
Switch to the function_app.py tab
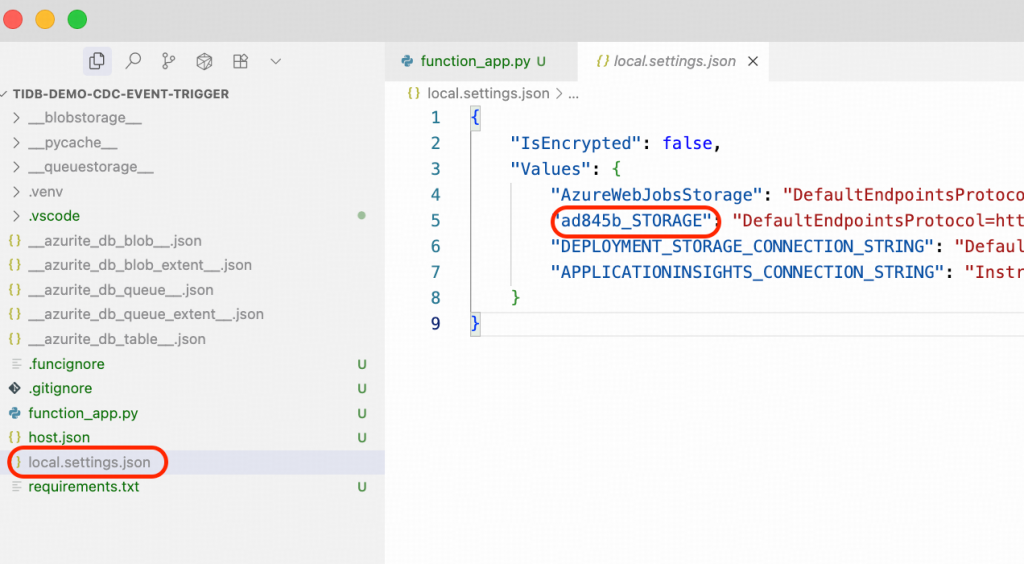coord(475,61)
